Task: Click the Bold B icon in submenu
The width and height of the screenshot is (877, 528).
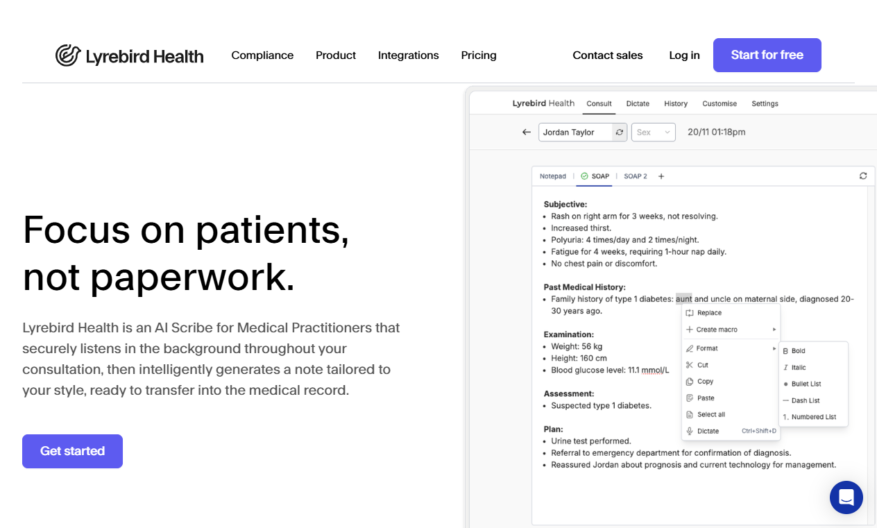Action: tap(785, 351)
